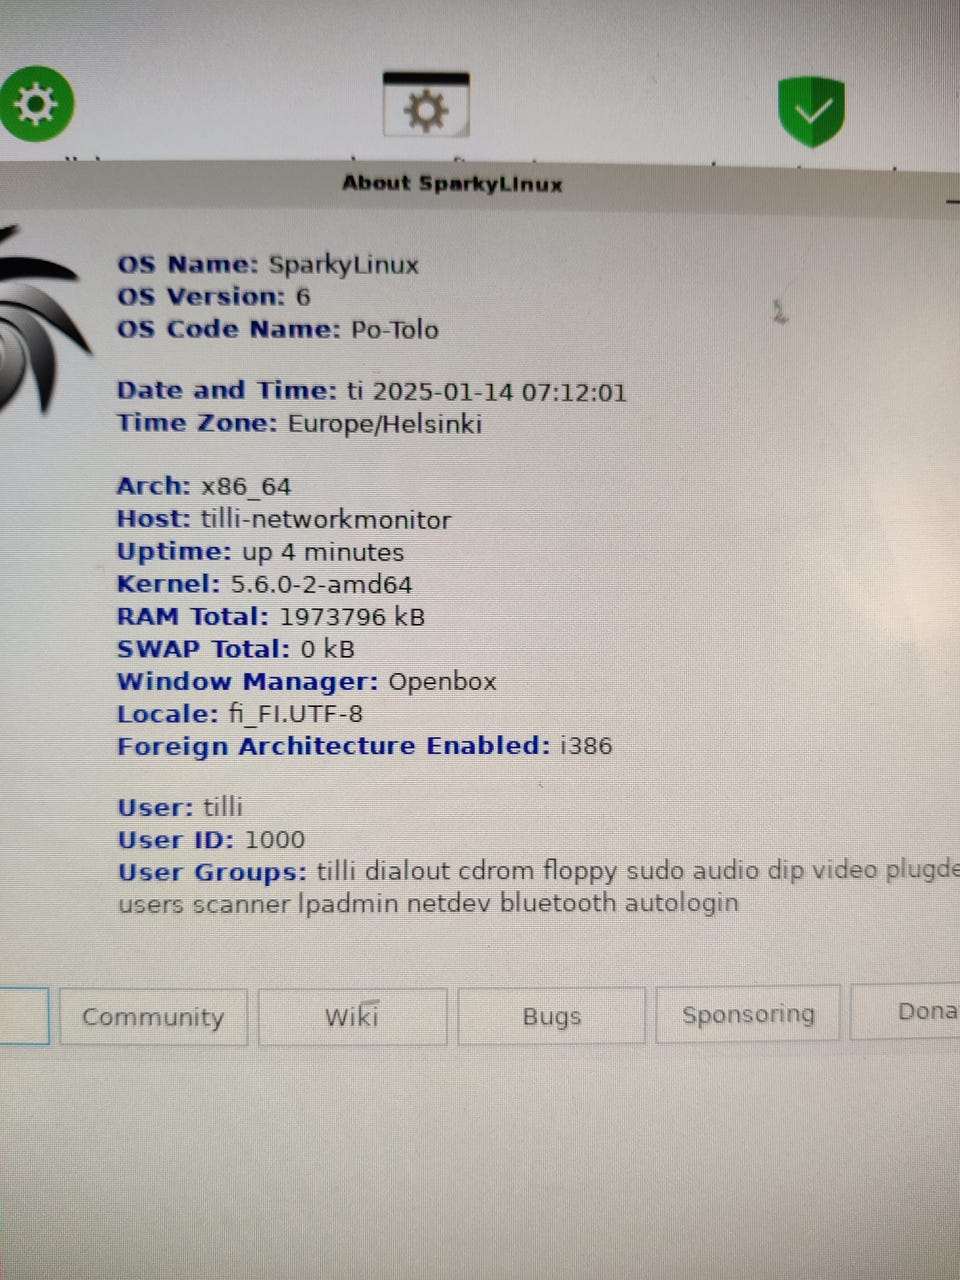The image size is (960, 1280).
Task: Open the Wiki button
Action: pos(352,1016)
